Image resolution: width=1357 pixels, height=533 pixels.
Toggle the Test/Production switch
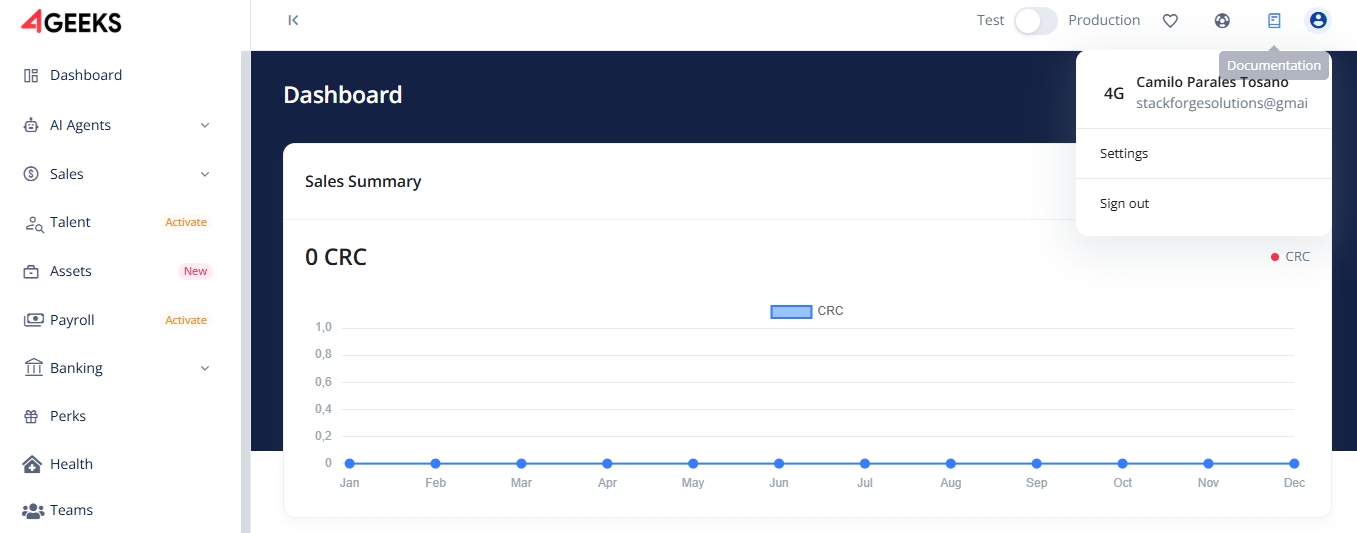tap(1035, 21)
